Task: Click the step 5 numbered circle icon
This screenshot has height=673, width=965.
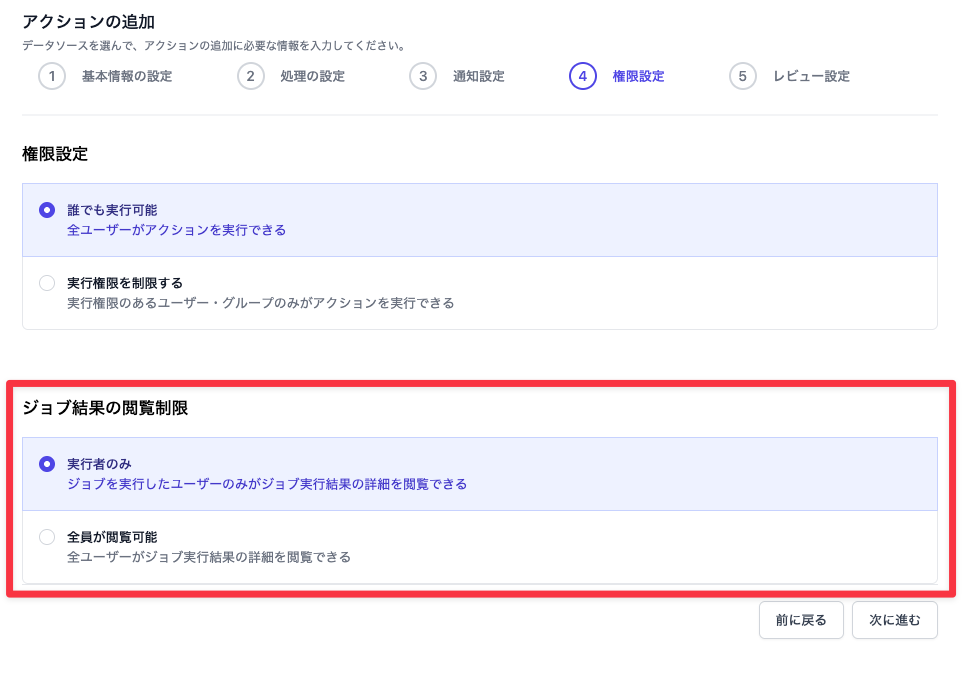Action: pos(741,76)
